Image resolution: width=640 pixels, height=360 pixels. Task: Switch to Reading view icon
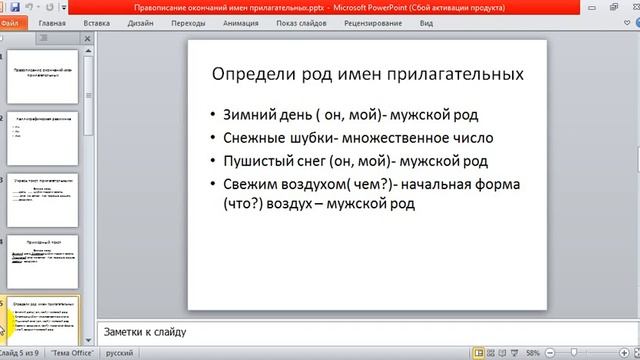click(502, 353)
